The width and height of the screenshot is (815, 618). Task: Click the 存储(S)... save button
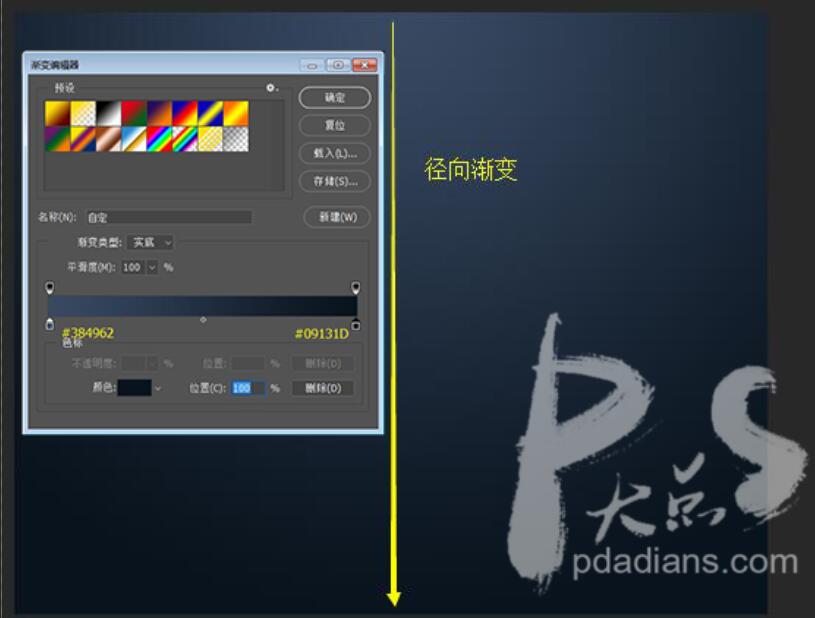334,181
